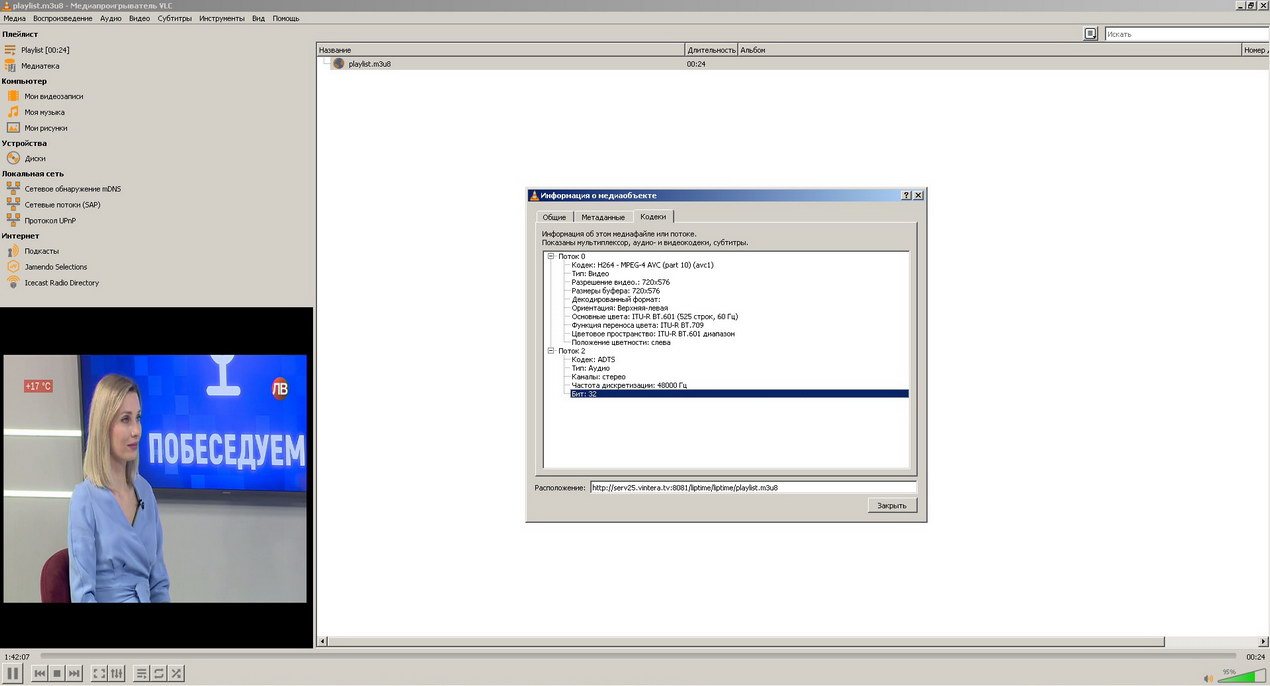The image size is (1270, 686).
Task: Close the dialog with Закрыть button
Action: click(x=891, y=506)
